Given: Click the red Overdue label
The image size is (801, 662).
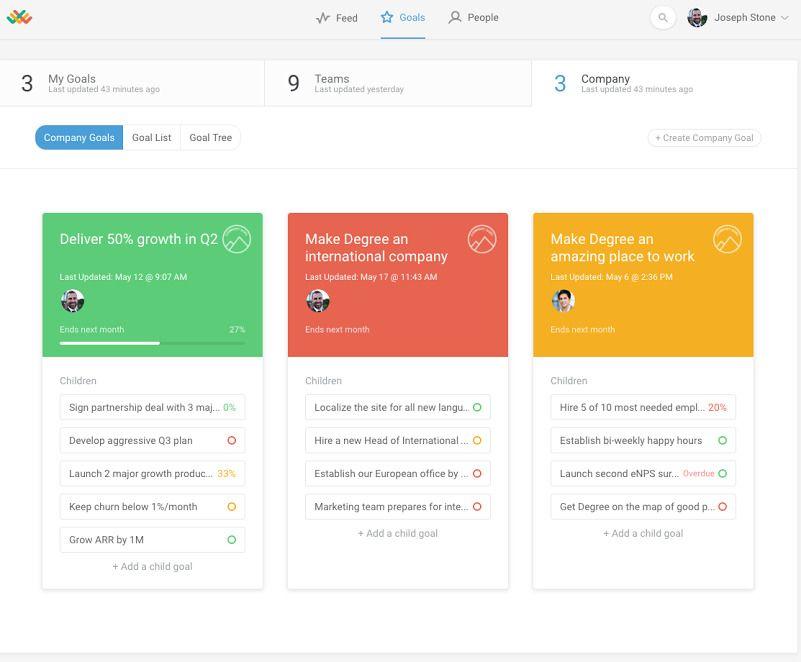Looking at the screenshot, I should 698,474.
